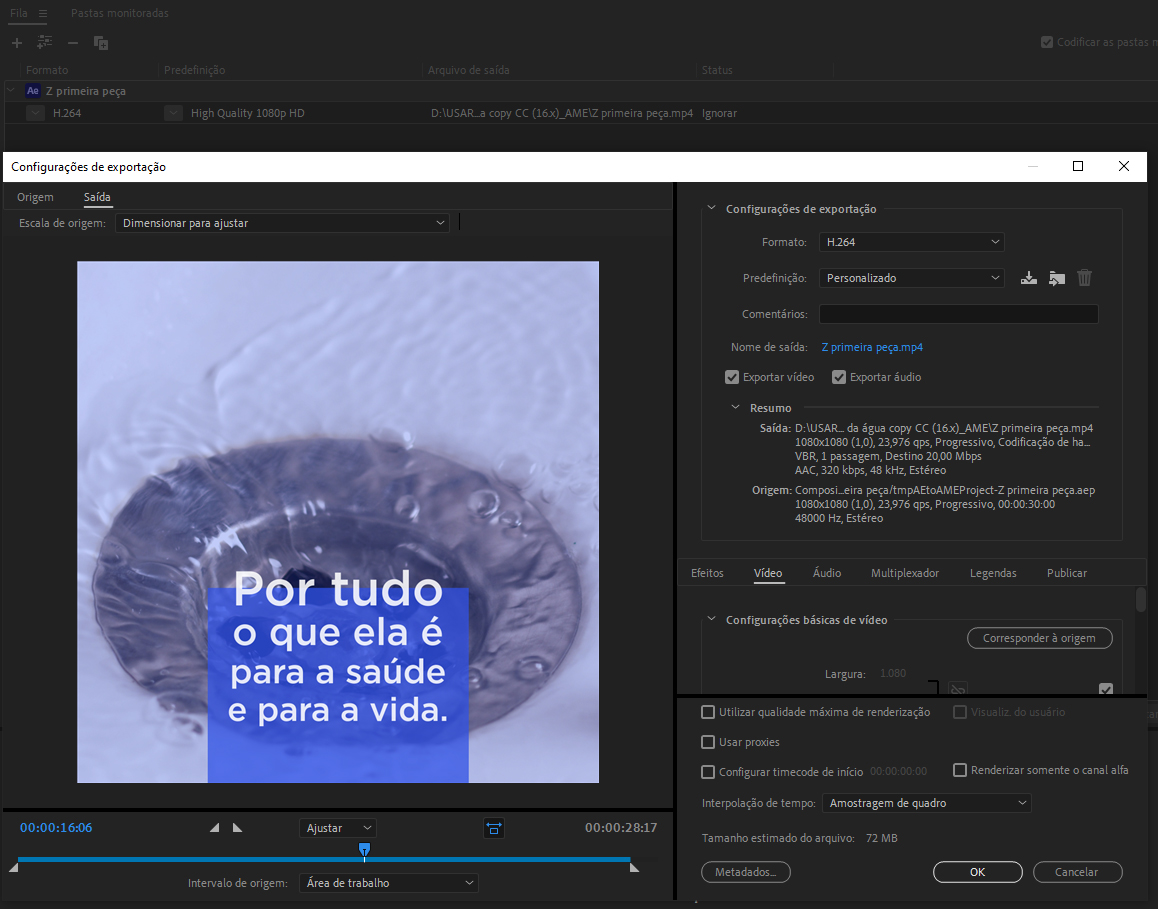
Task: Set Out point on the timeline
Action: coord(237,827)
